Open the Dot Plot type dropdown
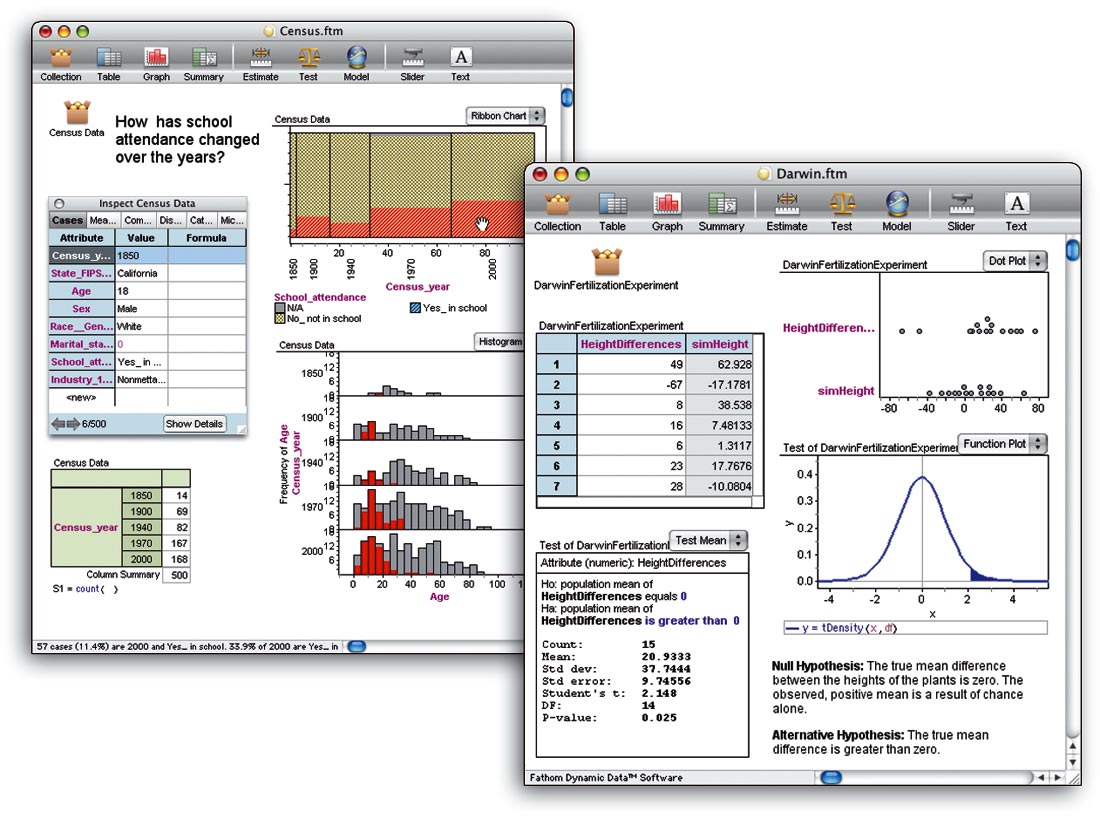1100x825 pixels. point(1015,261)
